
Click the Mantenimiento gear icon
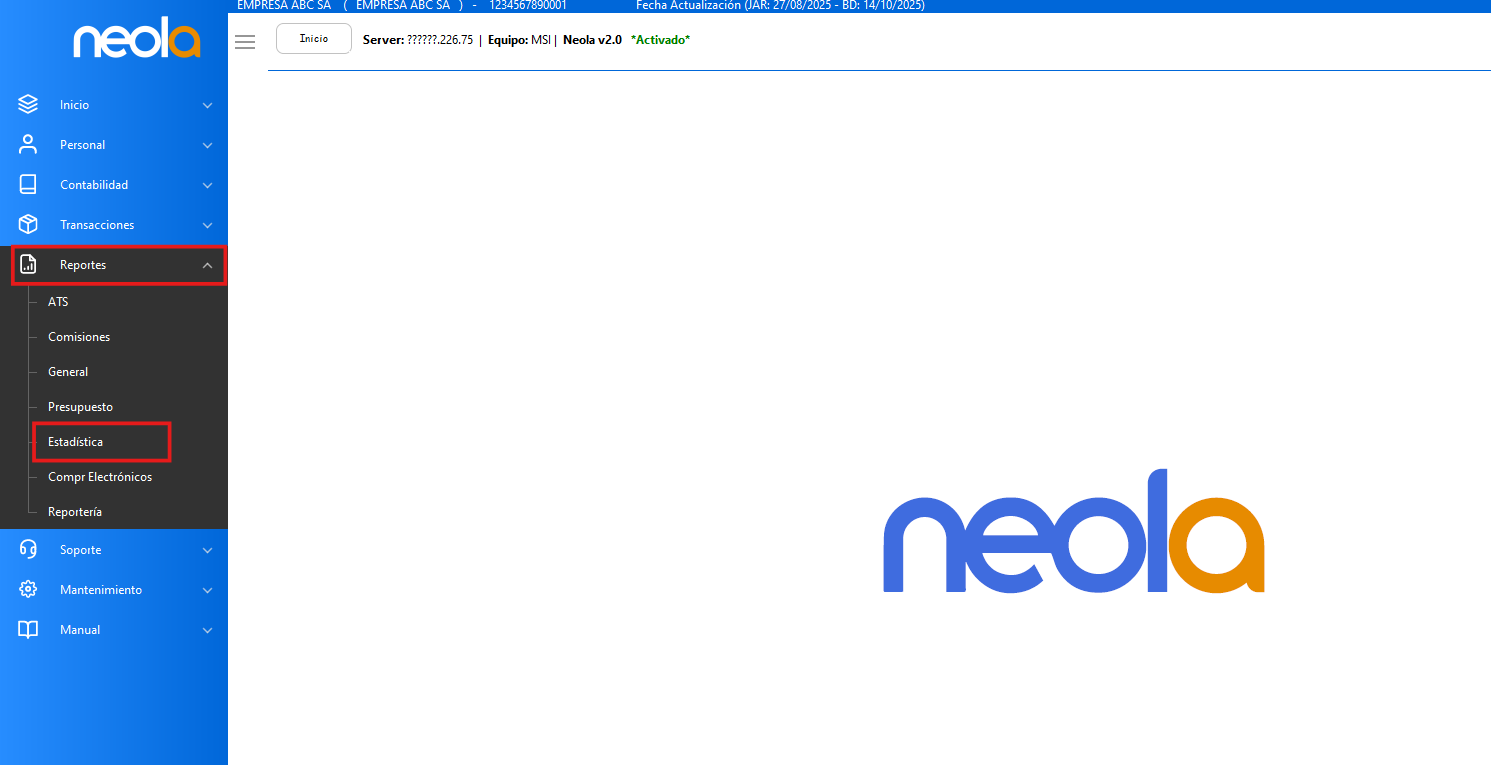pos(28,589)
